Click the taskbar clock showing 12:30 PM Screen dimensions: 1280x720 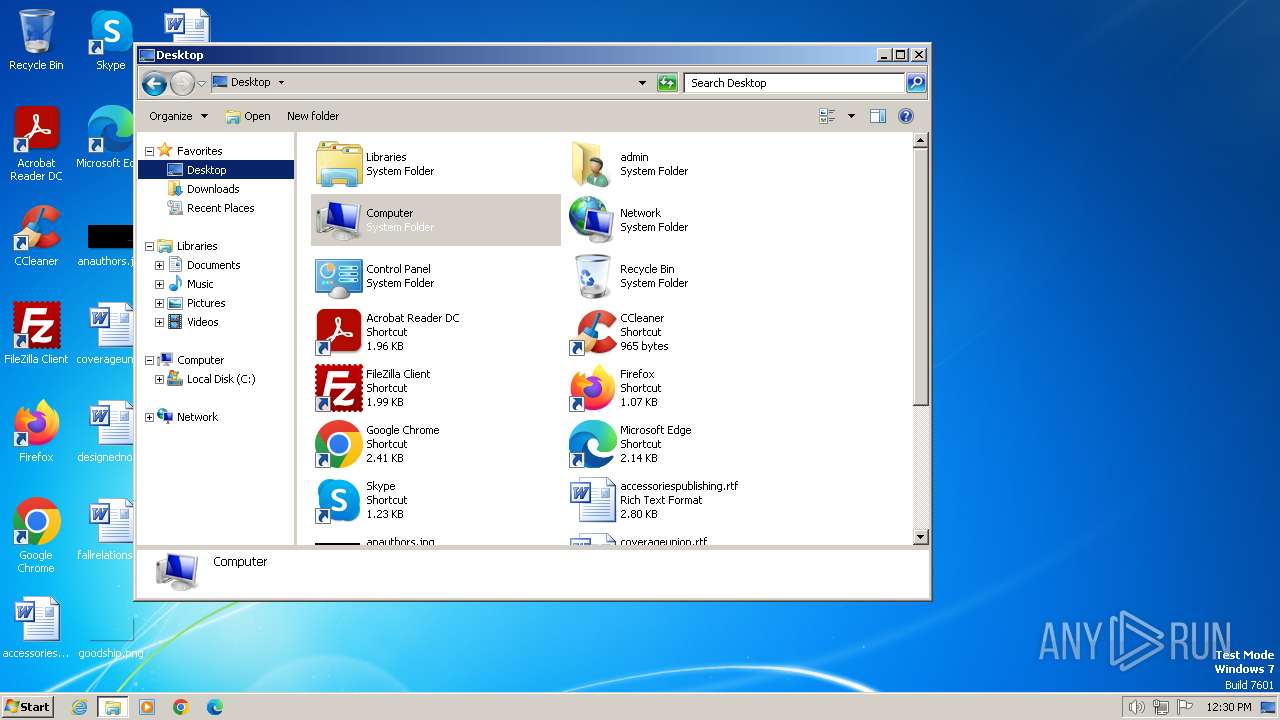1229,707
